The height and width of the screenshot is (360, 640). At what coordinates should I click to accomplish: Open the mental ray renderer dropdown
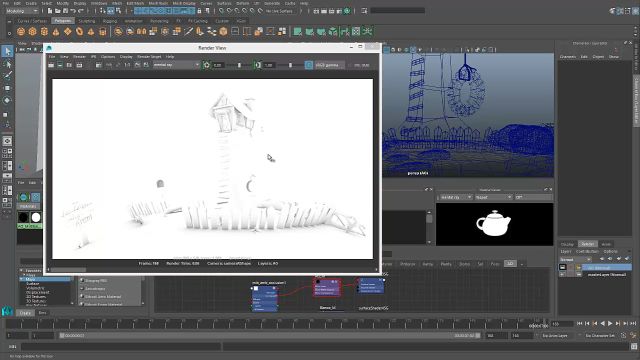(x=176, y=65)
